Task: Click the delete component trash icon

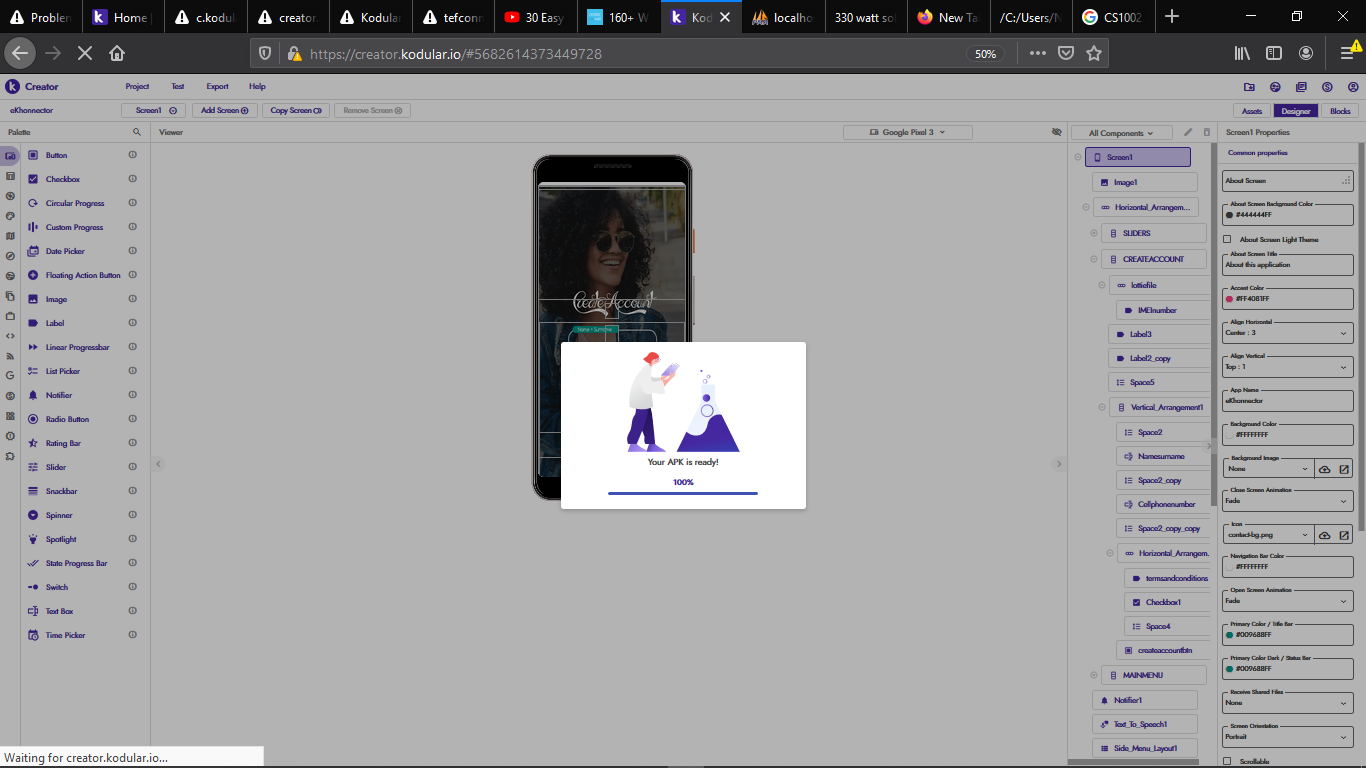Action: tap(1206, 132)
